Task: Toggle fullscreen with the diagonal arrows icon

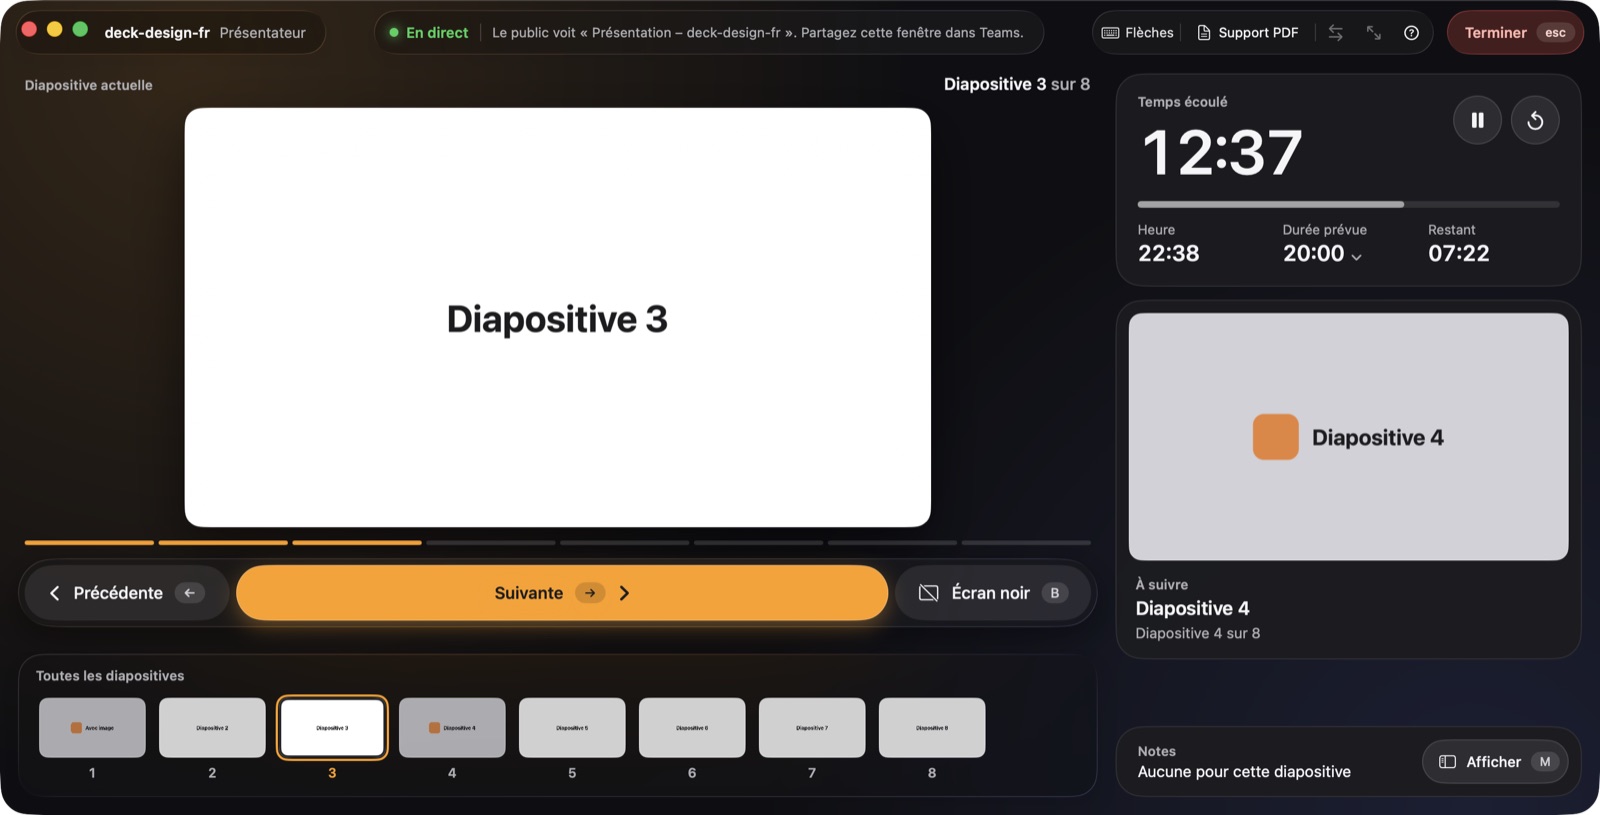Action: coord(1373,33)
